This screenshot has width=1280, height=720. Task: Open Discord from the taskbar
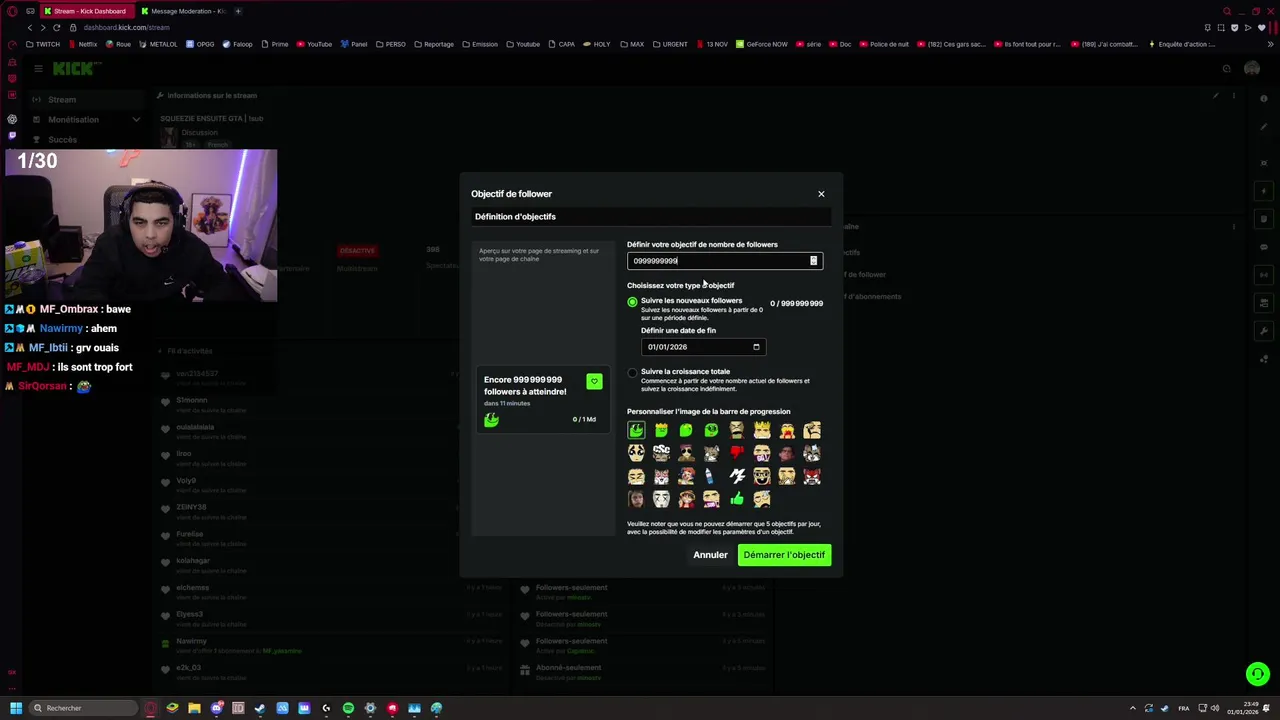[216, 708]
